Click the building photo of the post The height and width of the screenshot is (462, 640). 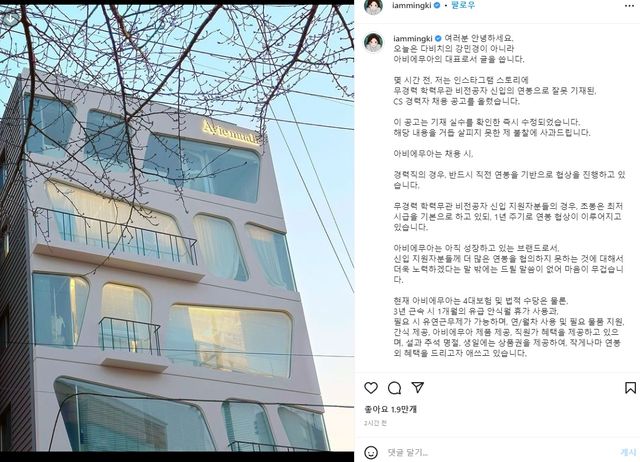[177, 228]
